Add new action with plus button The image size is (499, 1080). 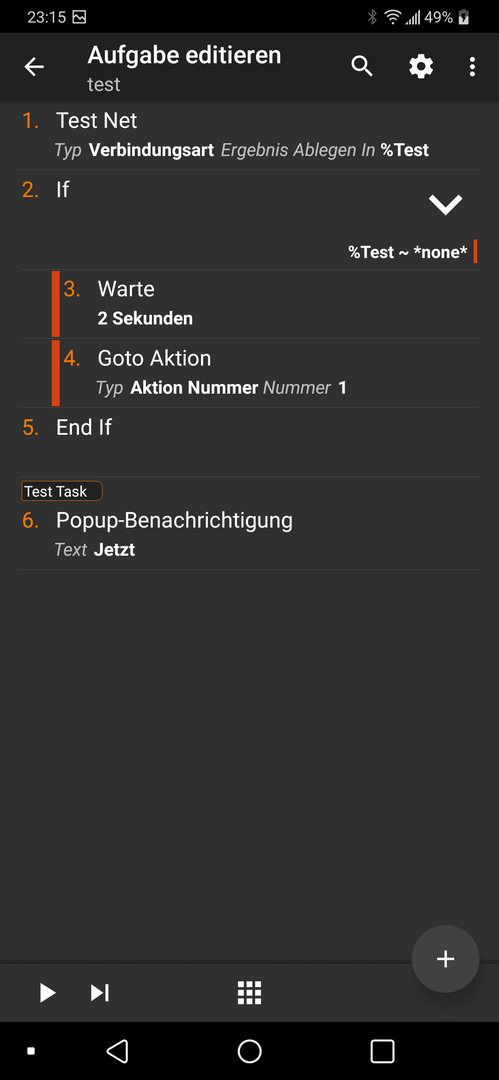click(x=445, y=959)
